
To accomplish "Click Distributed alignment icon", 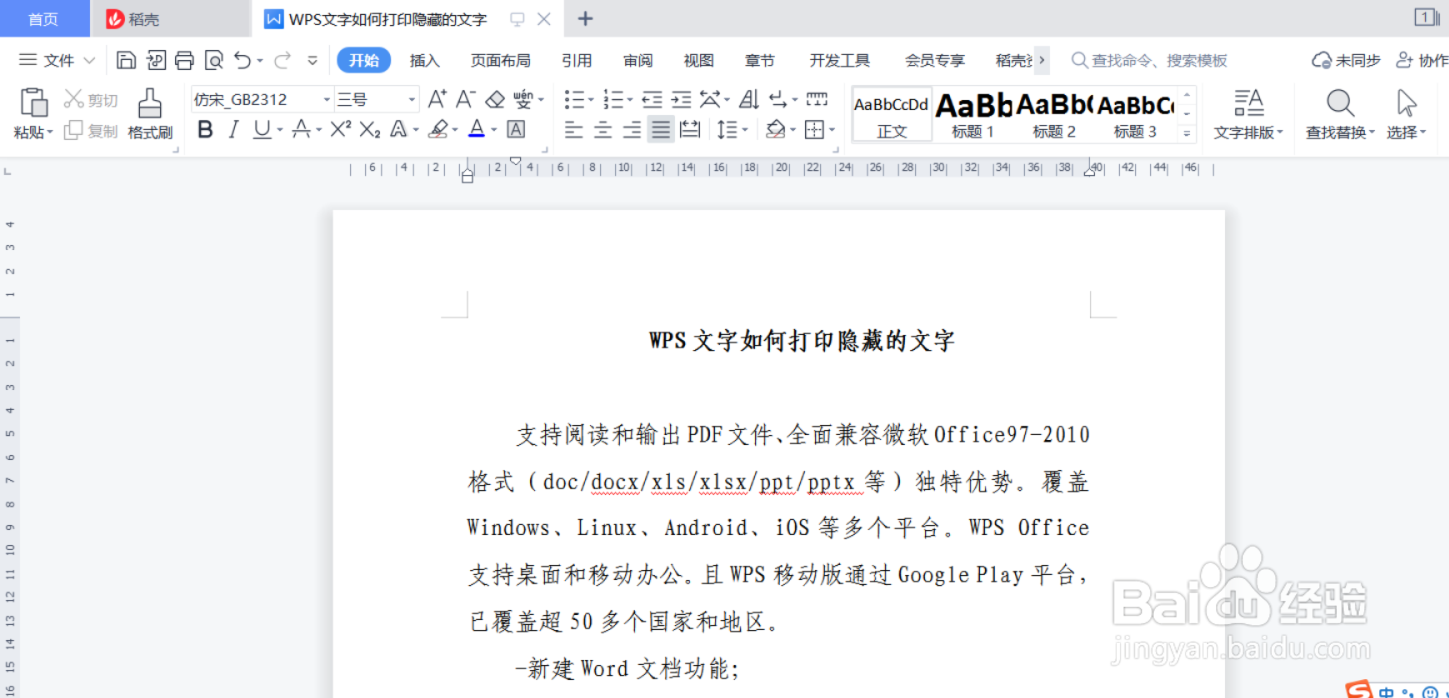I will (x=690, y=129).
